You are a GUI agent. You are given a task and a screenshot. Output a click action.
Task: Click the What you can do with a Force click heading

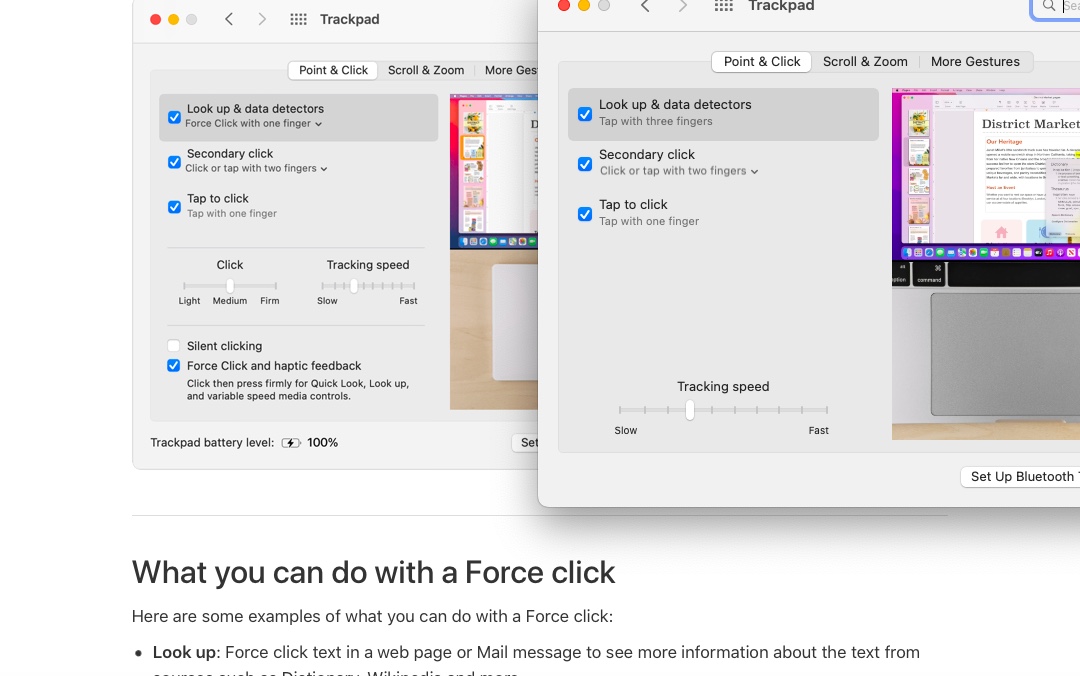tap(373, 573)
